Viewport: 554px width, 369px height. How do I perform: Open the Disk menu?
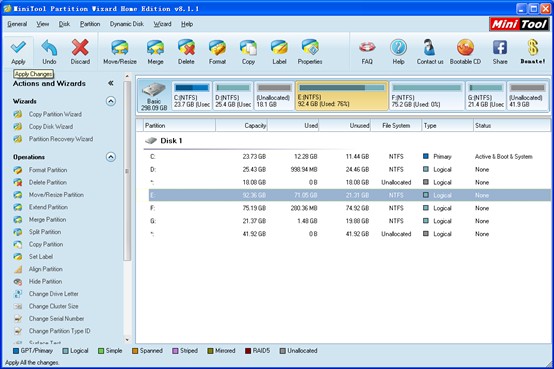pyautogui.click(x=64, y=24)
